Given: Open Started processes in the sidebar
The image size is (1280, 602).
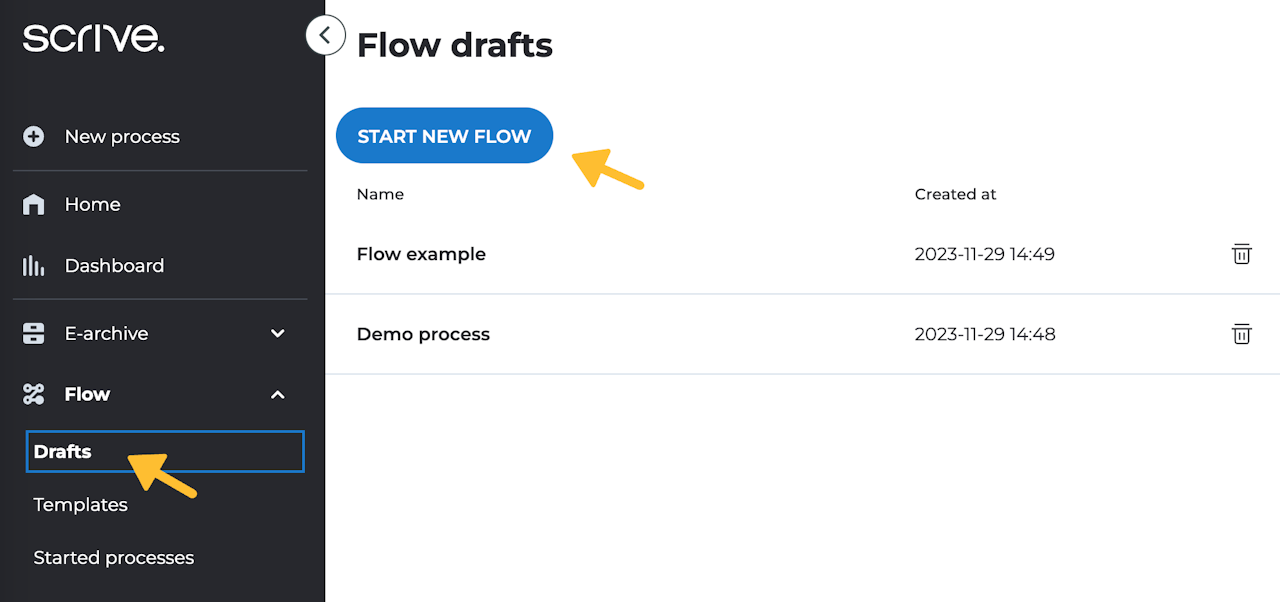Looking at the screenshot, I should [114, 558].
